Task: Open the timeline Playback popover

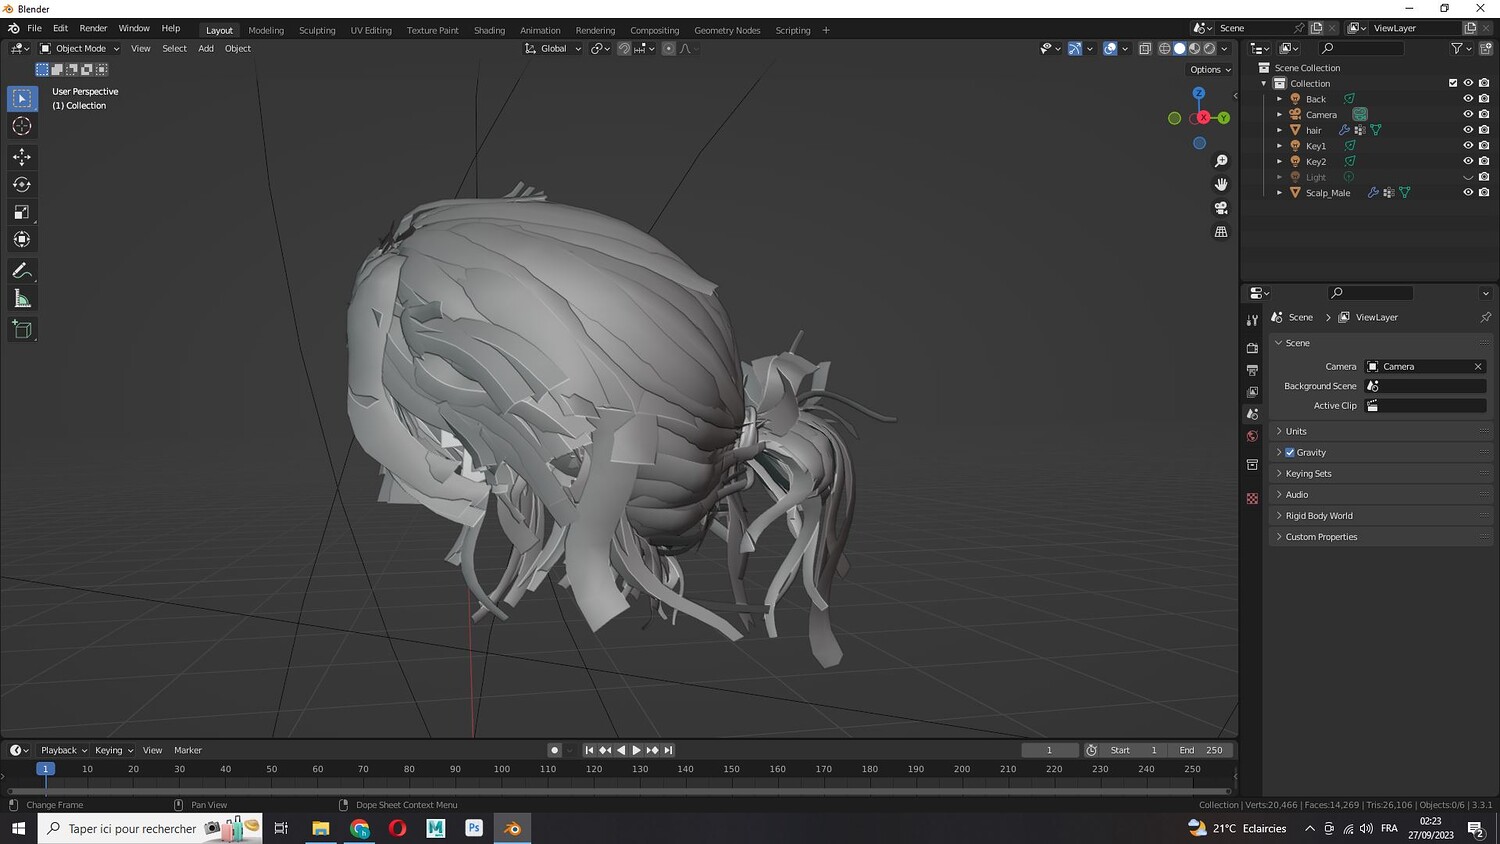Action: tap(64, 750)
